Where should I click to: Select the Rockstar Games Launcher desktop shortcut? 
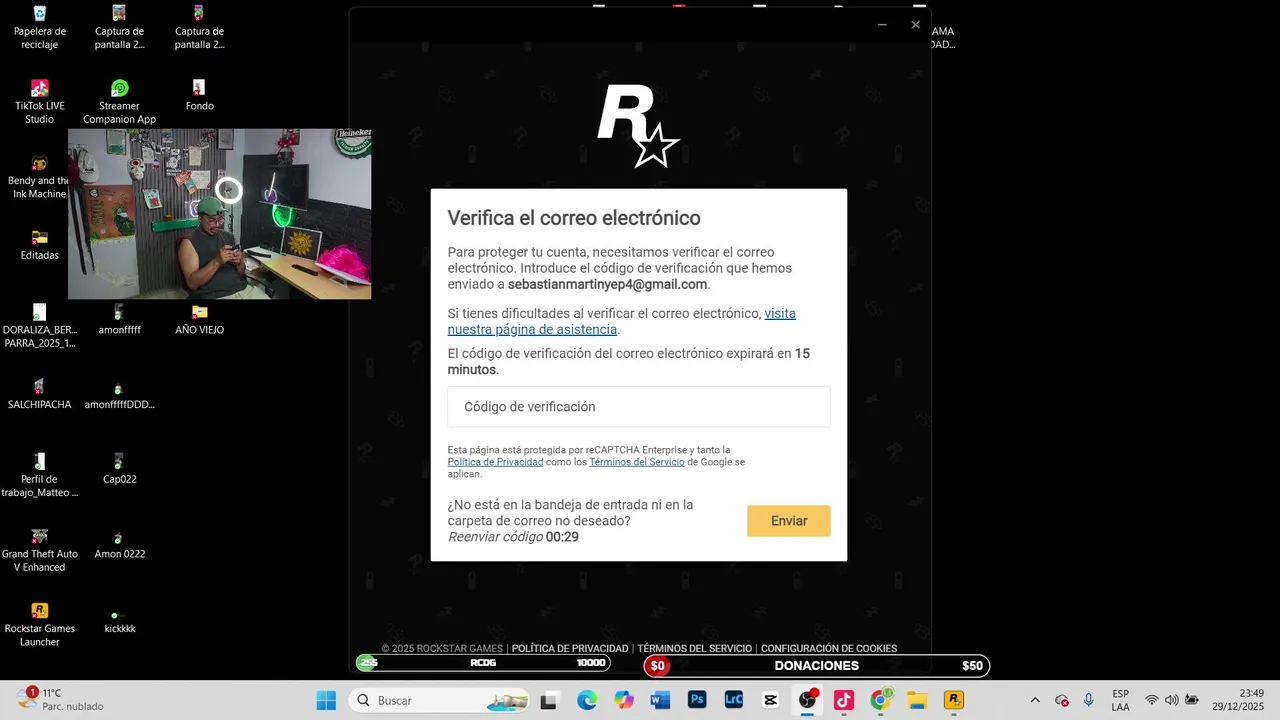[x=40, y=624]
